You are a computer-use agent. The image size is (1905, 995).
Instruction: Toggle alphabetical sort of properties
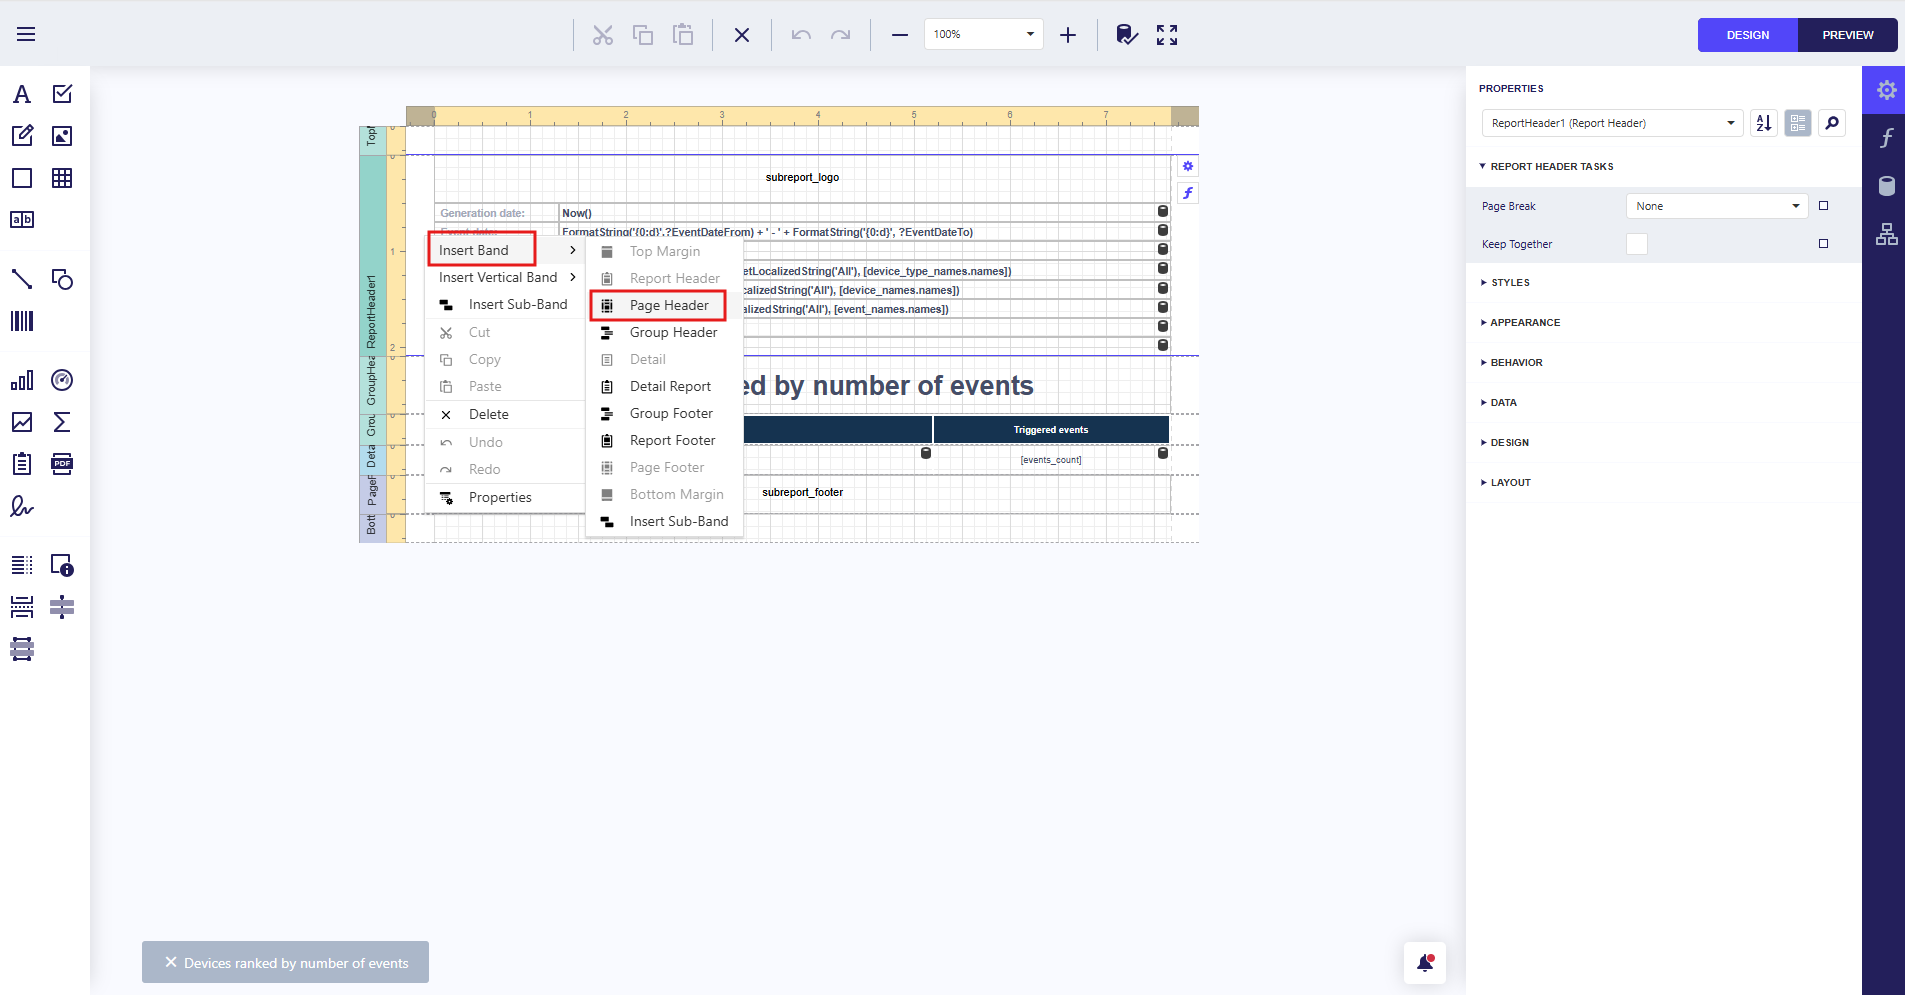[1763, 123]
